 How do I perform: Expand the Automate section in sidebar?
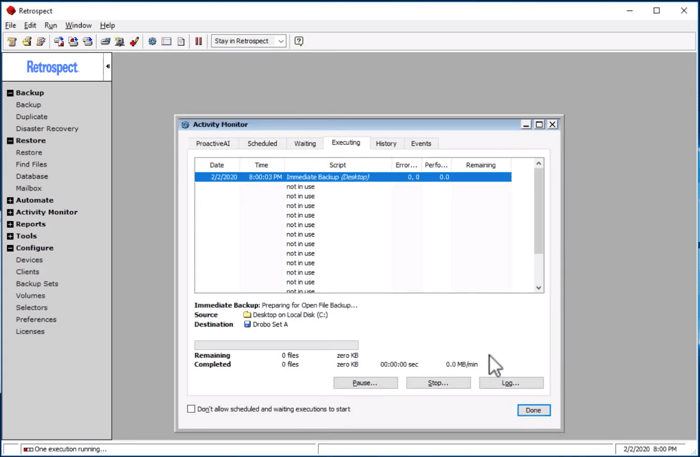(10, 200)
